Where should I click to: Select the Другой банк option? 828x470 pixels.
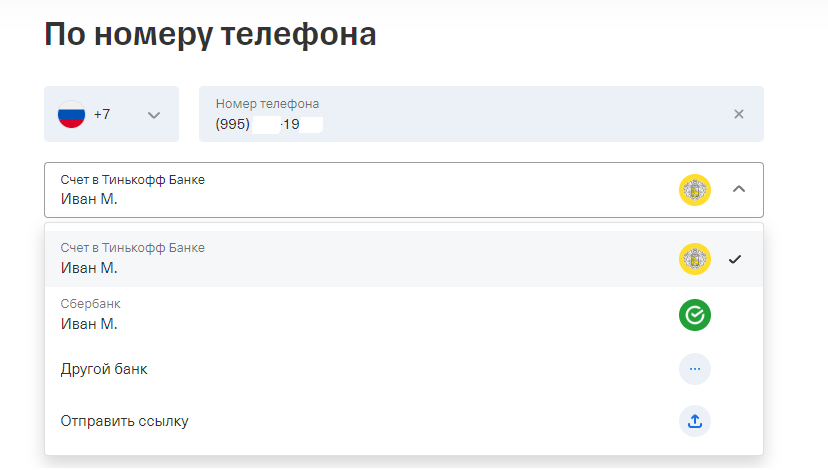(x=404, y=369)
